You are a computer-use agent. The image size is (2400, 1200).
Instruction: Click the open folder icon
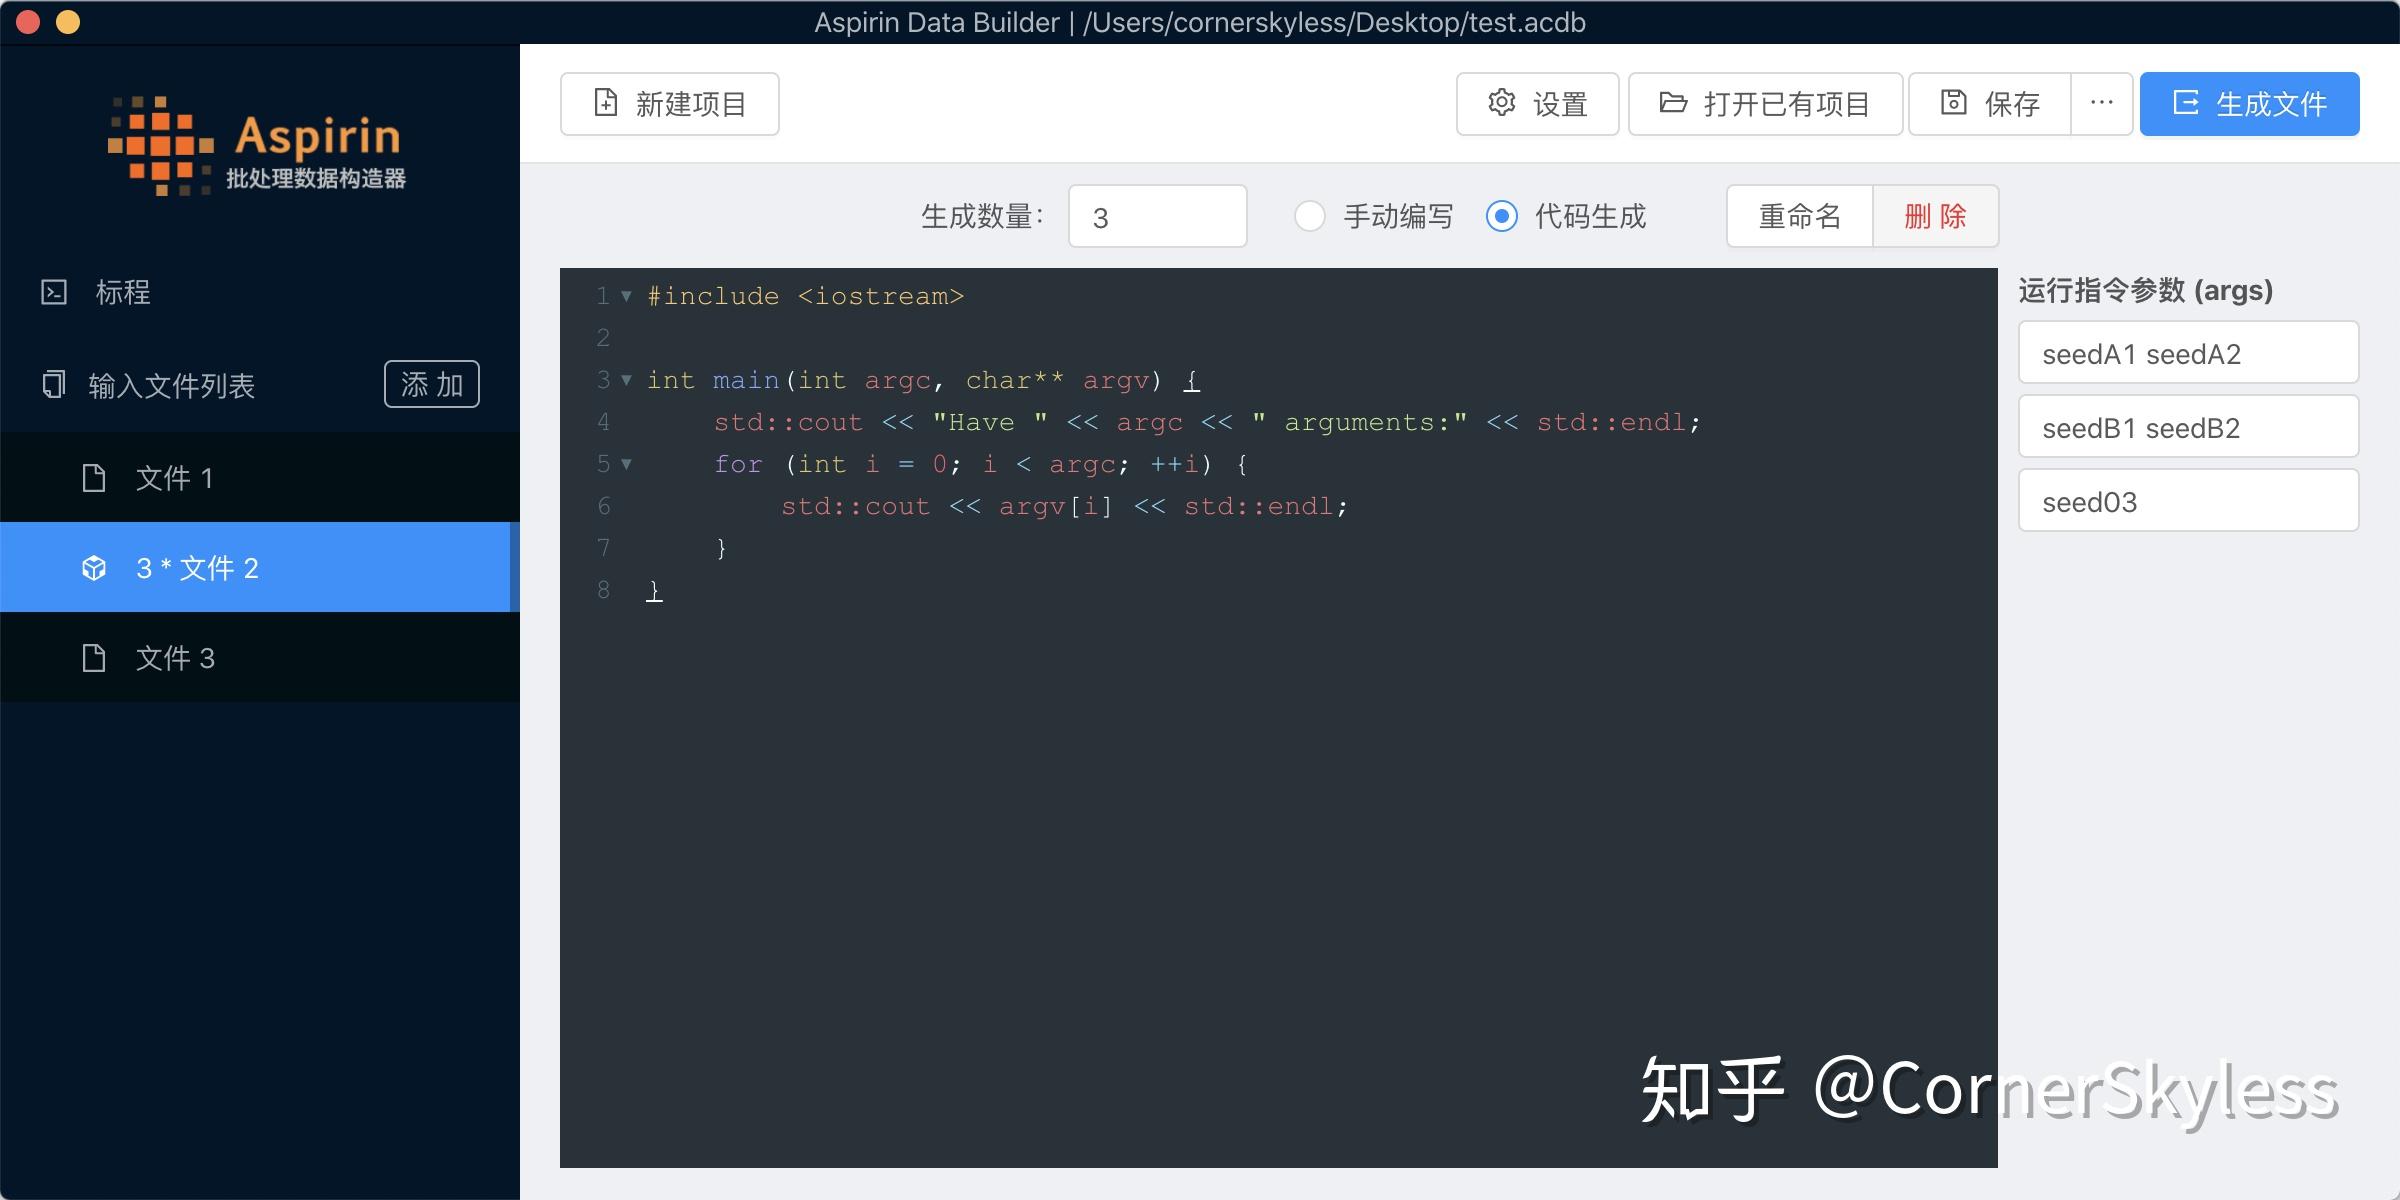pos(1673,103)
